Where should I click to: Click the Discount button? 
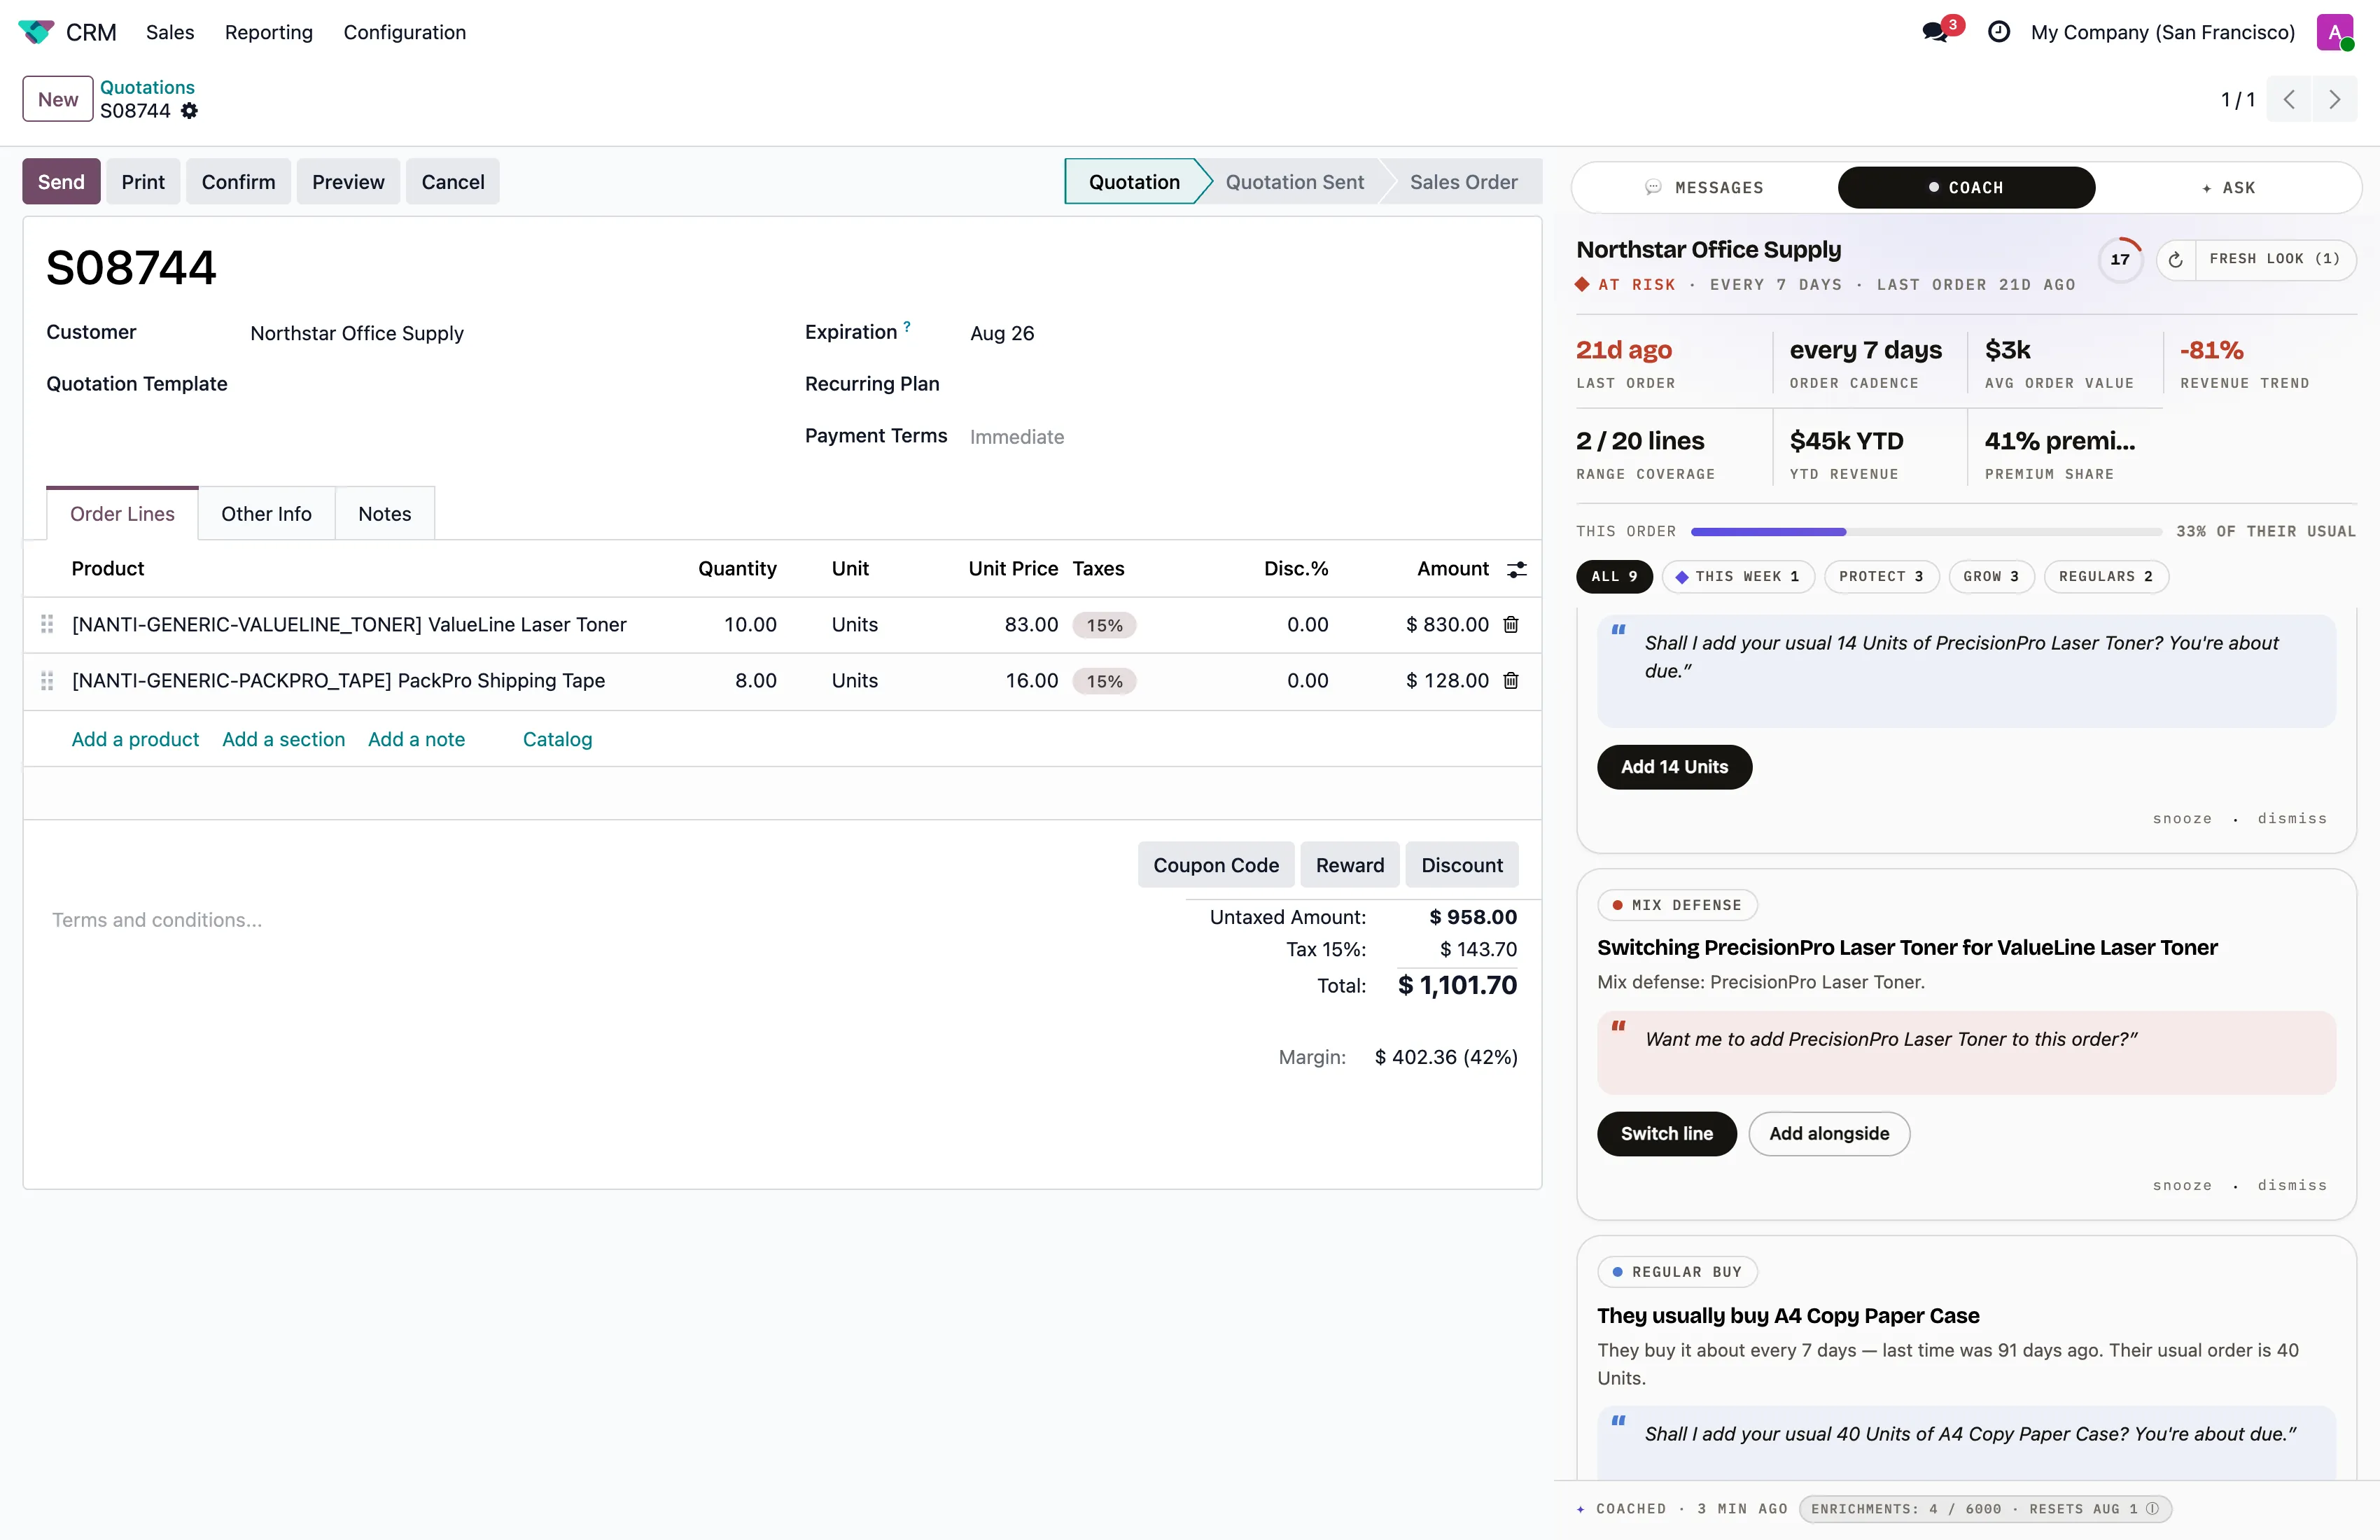1462,865
